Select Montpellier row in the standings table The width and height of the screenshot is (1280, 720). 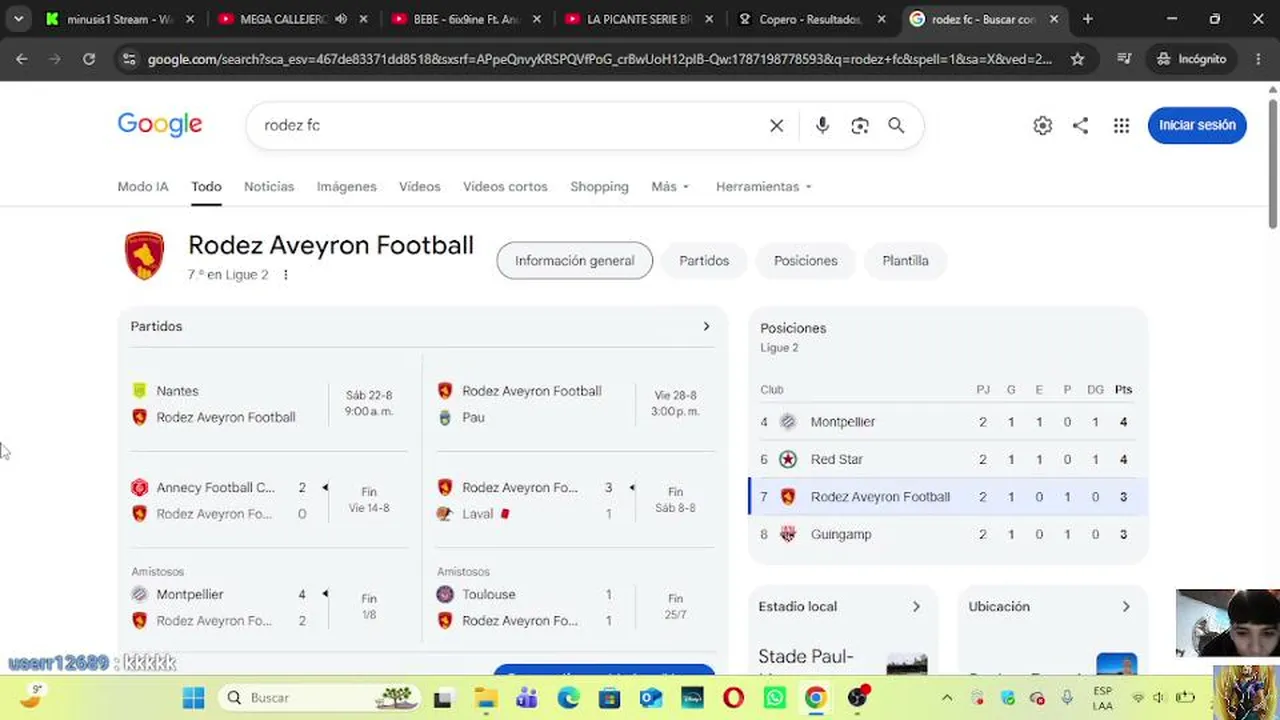948,422
